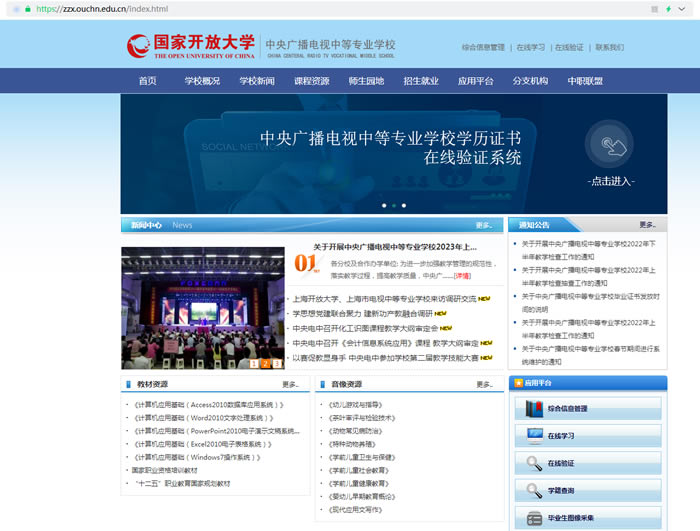This screenshot has height=531, width=700.
Task: Click 更多 in 通知公告 header
Action: (x=647, y=225)
